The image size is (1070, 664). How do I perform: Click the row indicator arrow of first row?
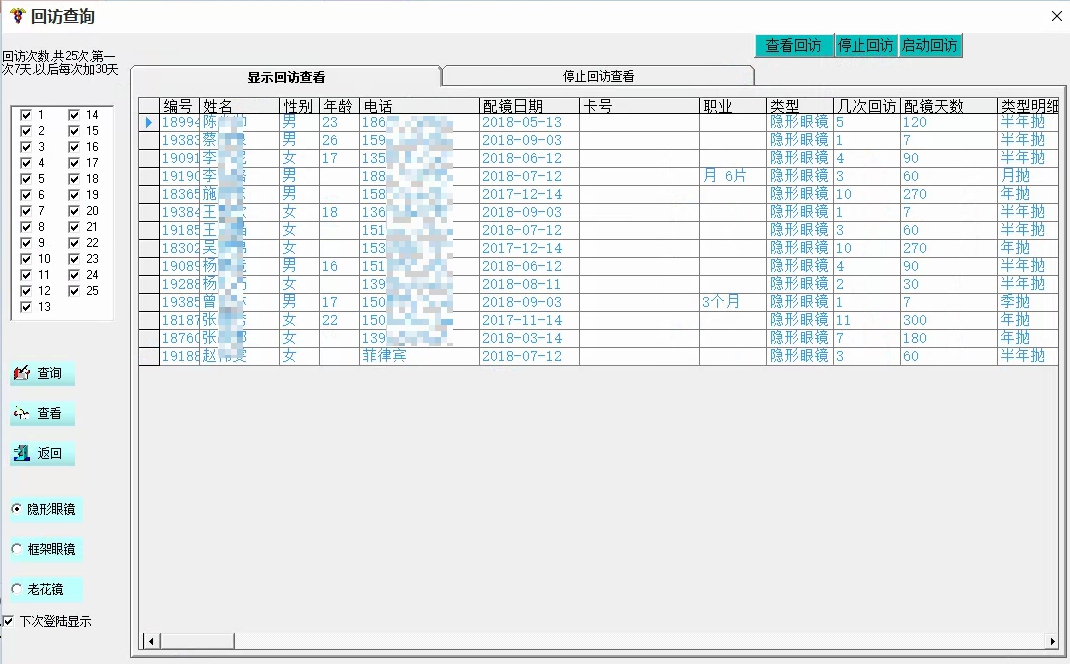149,122
